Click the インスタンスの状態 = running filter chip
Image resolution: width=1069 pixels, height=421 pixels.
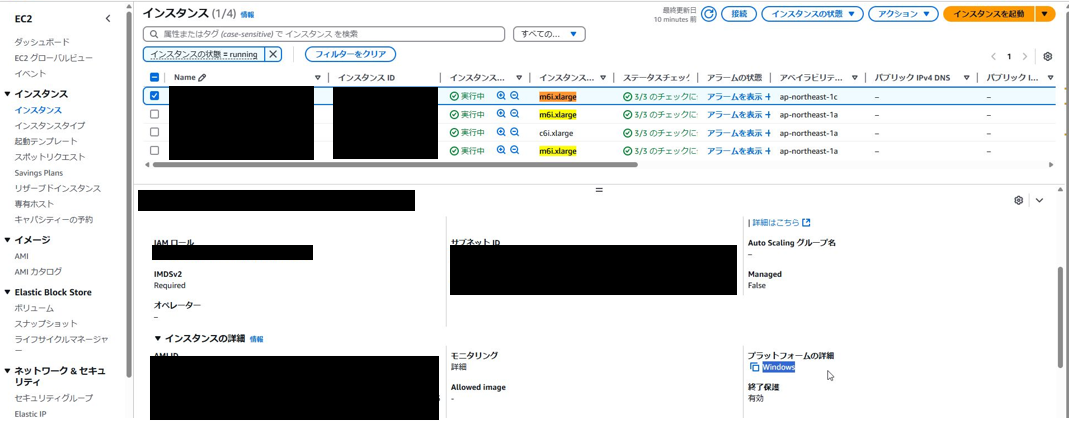[x=204, y=54]
